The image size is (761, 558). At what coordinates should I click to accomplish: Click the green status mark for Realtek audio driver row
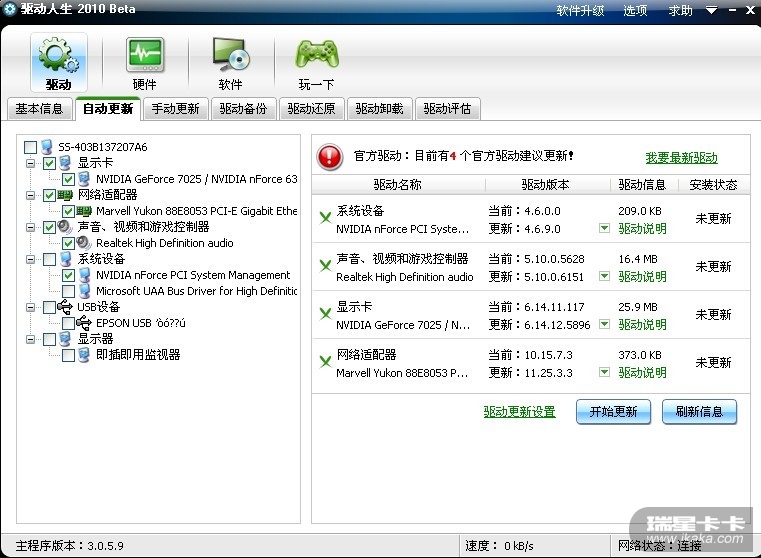click(x=325, y=265)
